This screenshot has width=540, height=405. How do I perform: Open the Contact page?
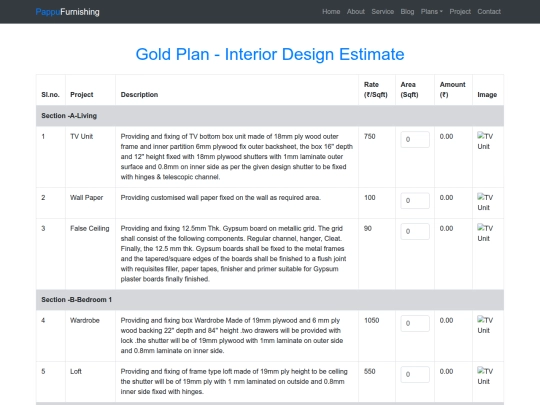[x=489, y=12]
